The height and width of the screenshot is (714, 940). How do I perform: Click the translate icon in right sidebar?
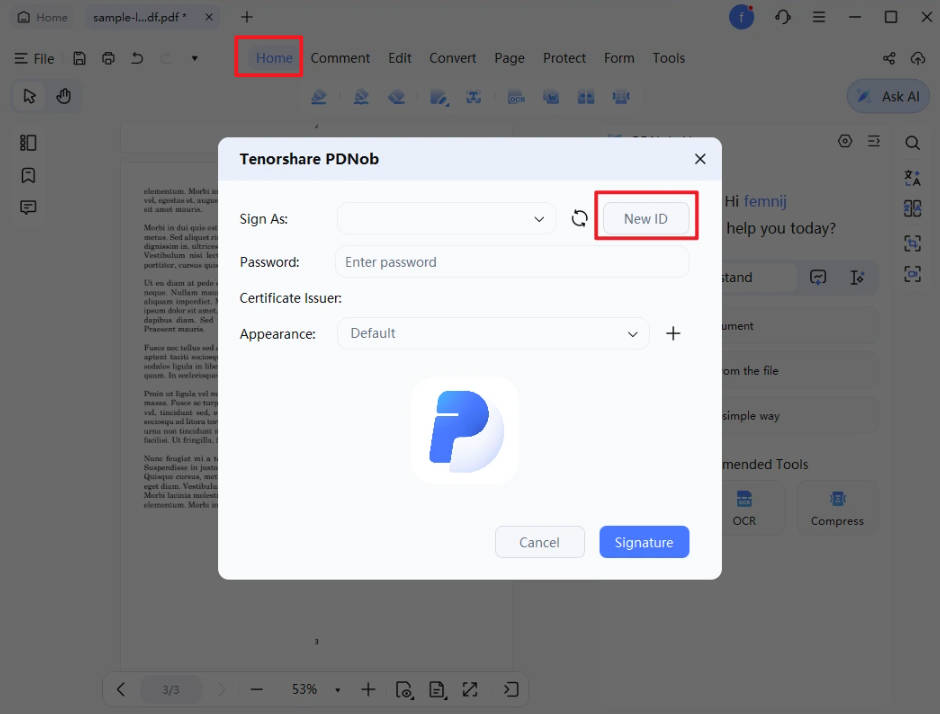coord(912,178)
